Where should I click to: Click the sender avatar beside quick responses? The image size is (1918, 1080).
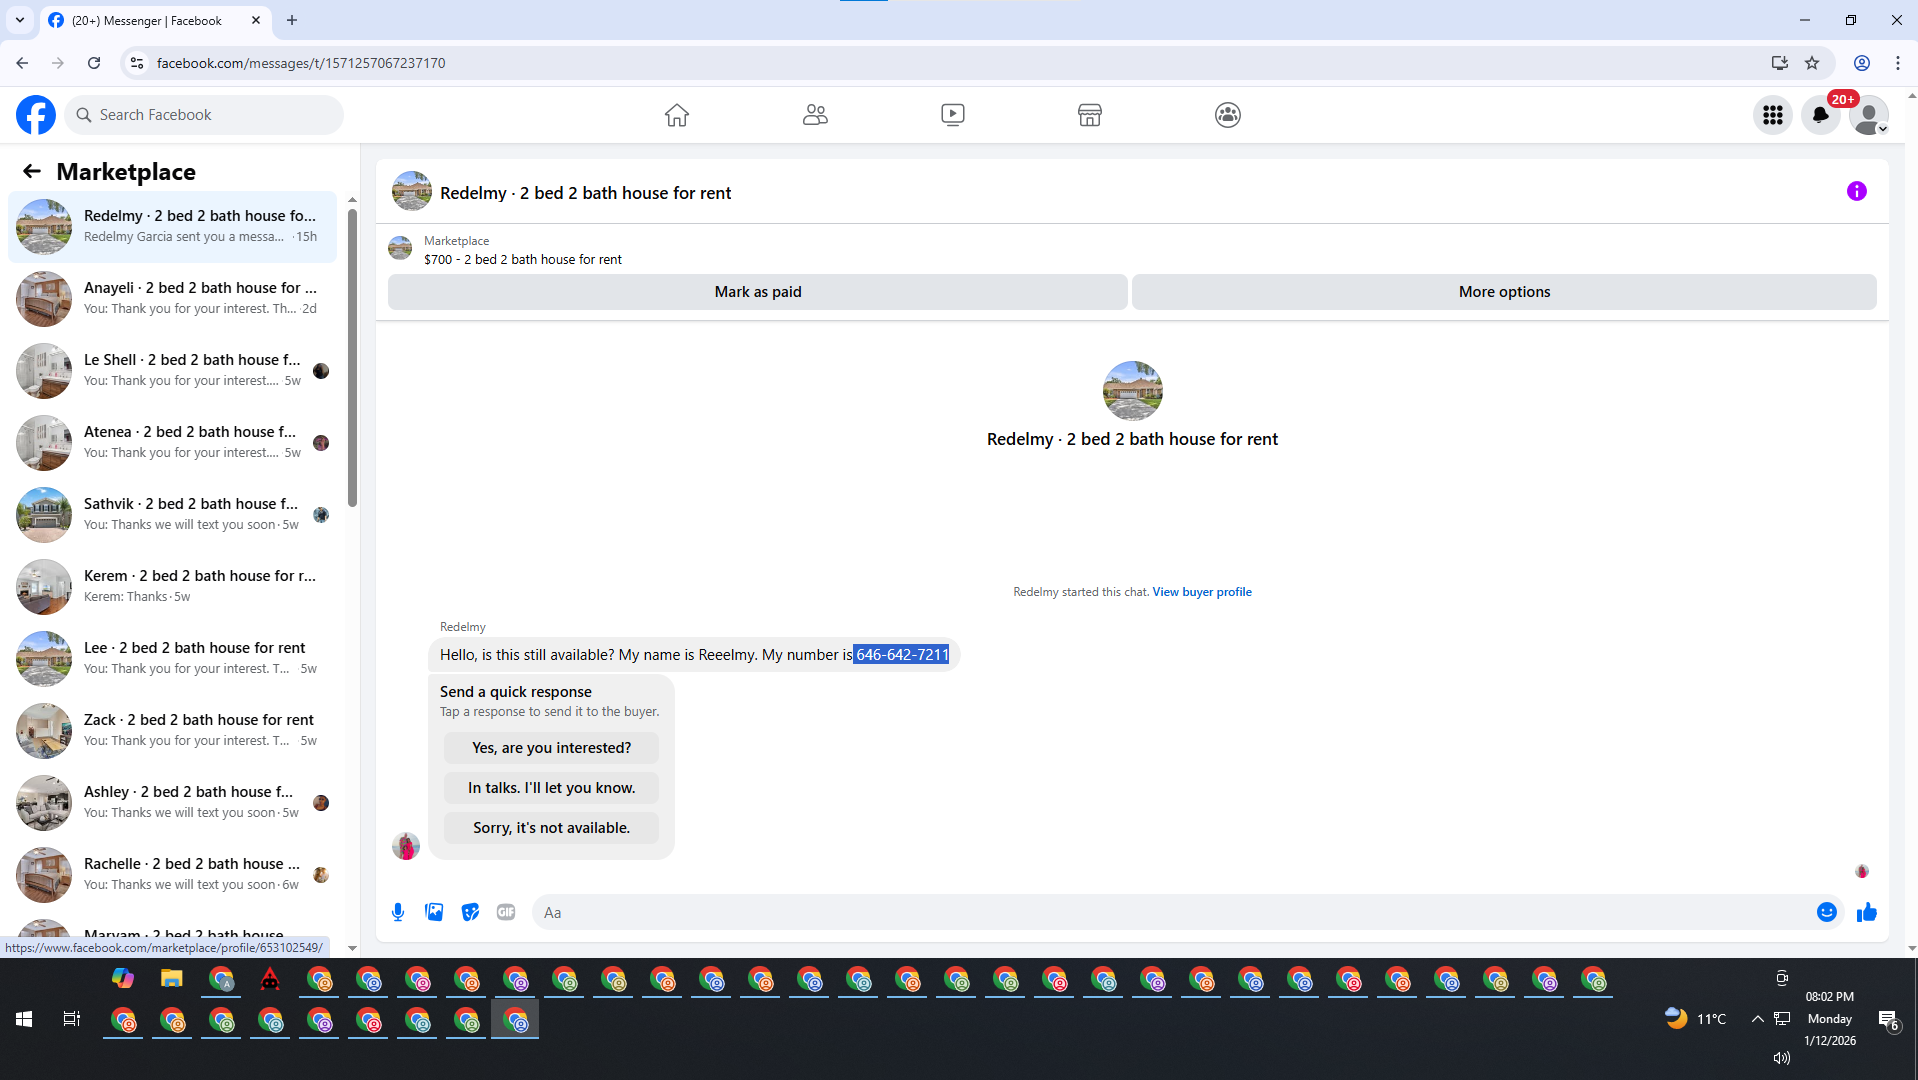point(406,846)
